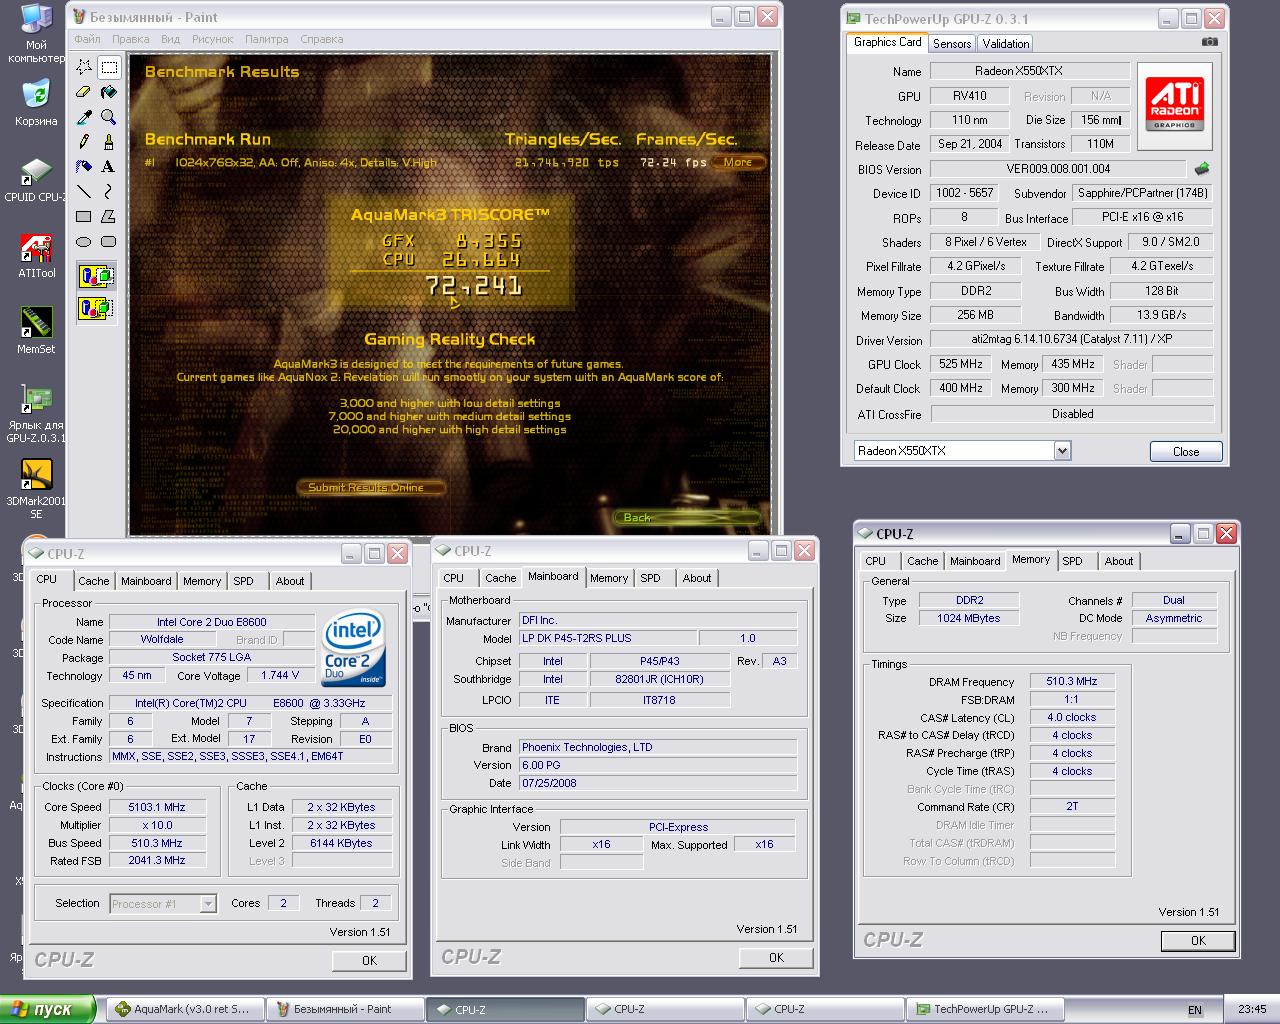
Task: Enable opaque selection mode in Paint
Action: click(x=96, y=276)
